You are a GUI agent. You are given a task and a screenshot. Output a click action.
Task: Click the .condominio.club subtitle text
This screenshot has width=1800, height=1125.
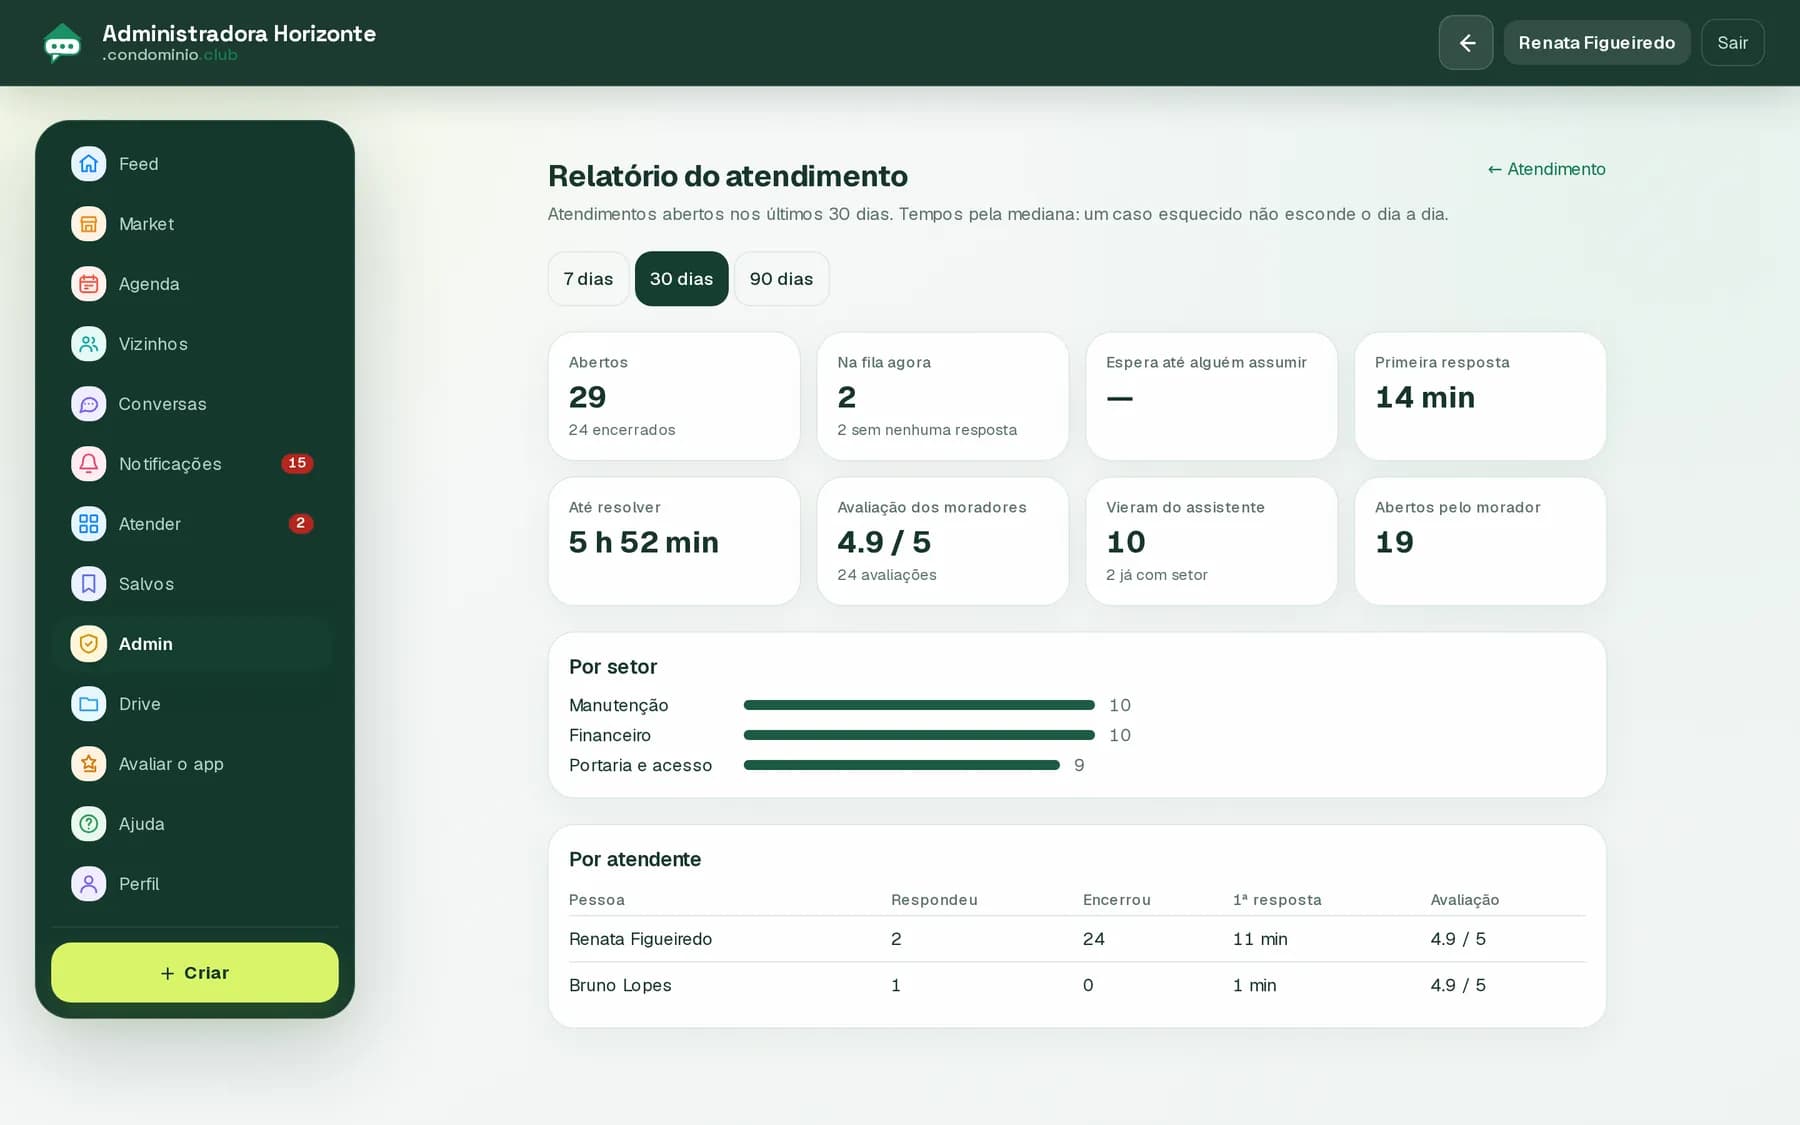tap(170, 55)
